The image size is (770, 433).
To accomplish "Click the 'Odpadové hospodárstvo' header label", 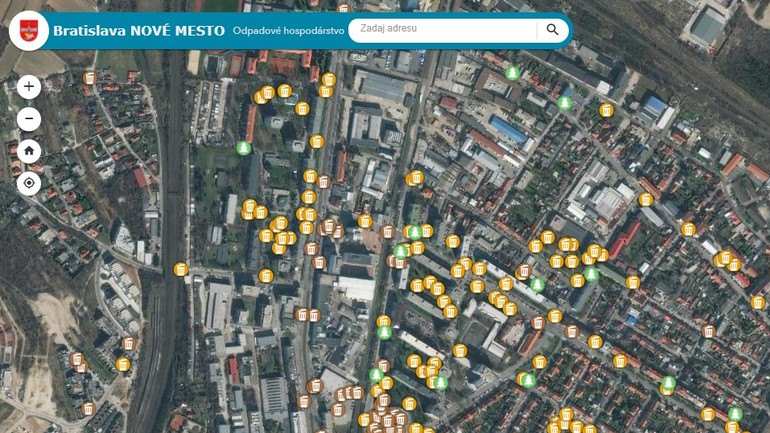I will (288, 31).
